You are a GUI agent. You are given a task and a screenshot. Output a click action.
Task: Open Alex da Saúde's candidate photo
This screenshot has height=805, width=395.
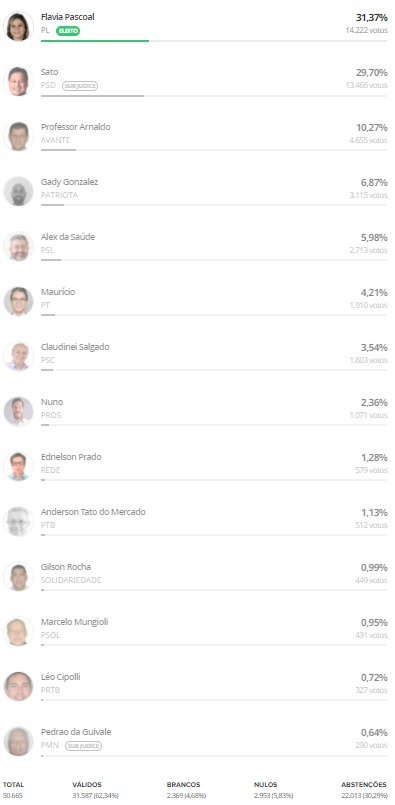(x=18, y=246)
